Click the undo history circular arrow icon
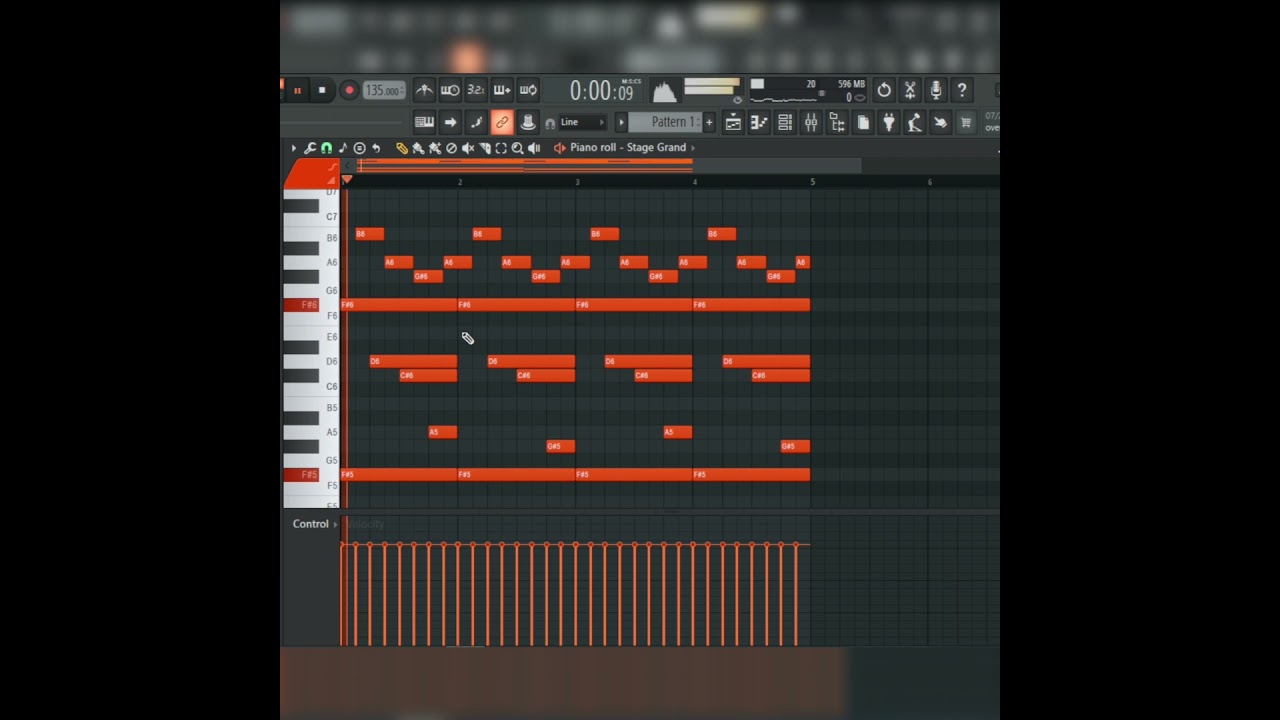1280x720 pixels. [x=884, y=90]
